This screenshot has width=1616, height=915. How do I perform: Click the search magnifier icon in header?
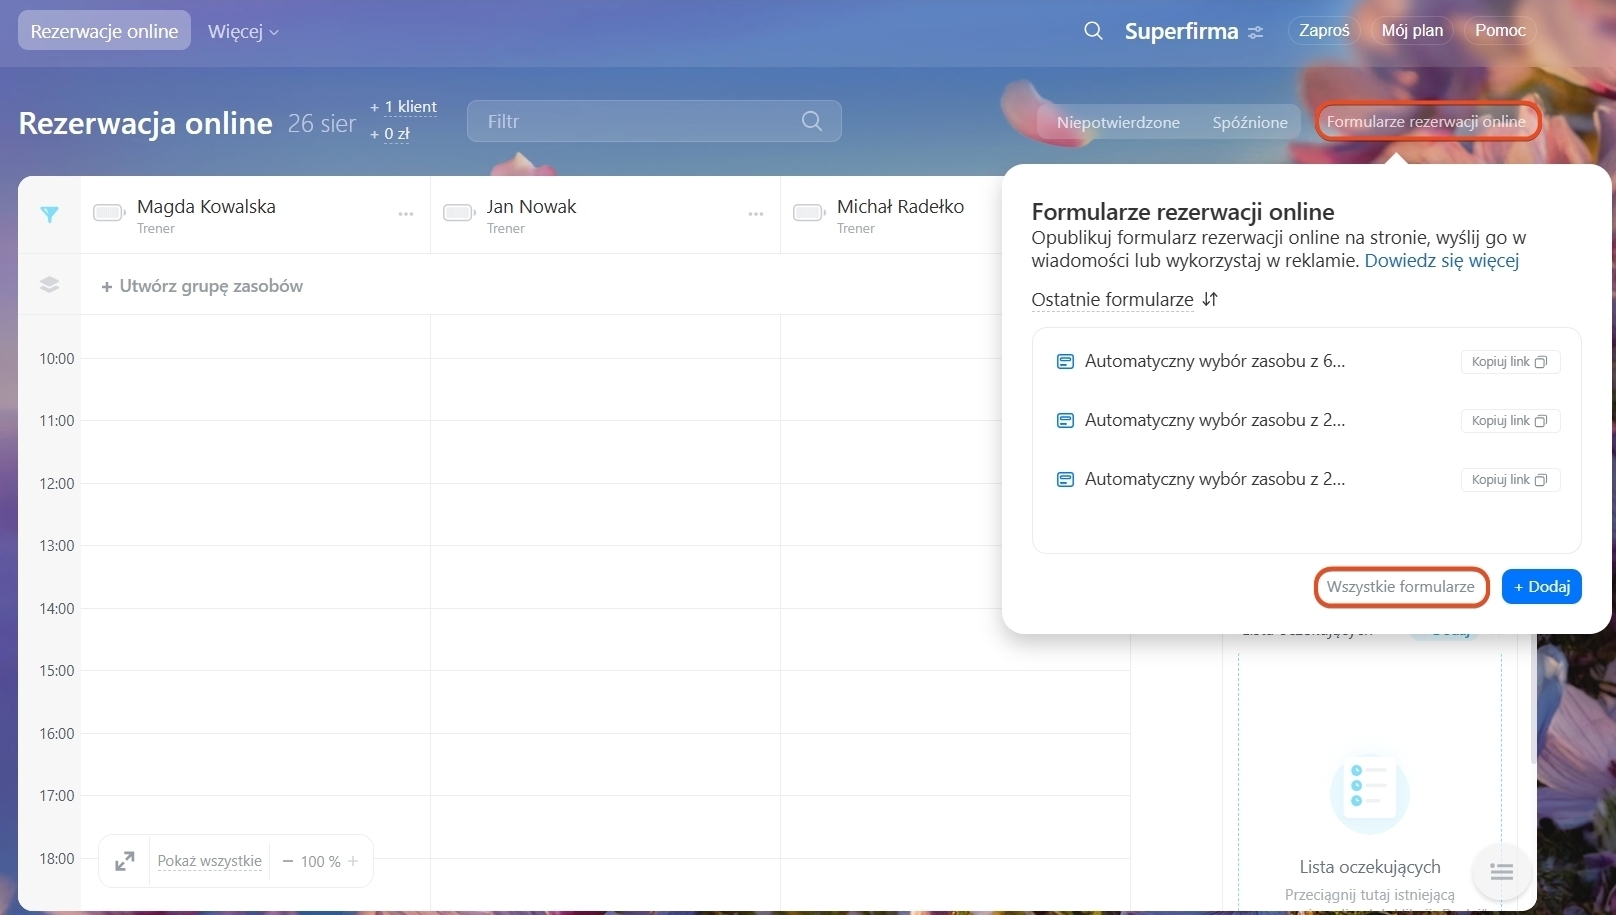coord(1093,31)
